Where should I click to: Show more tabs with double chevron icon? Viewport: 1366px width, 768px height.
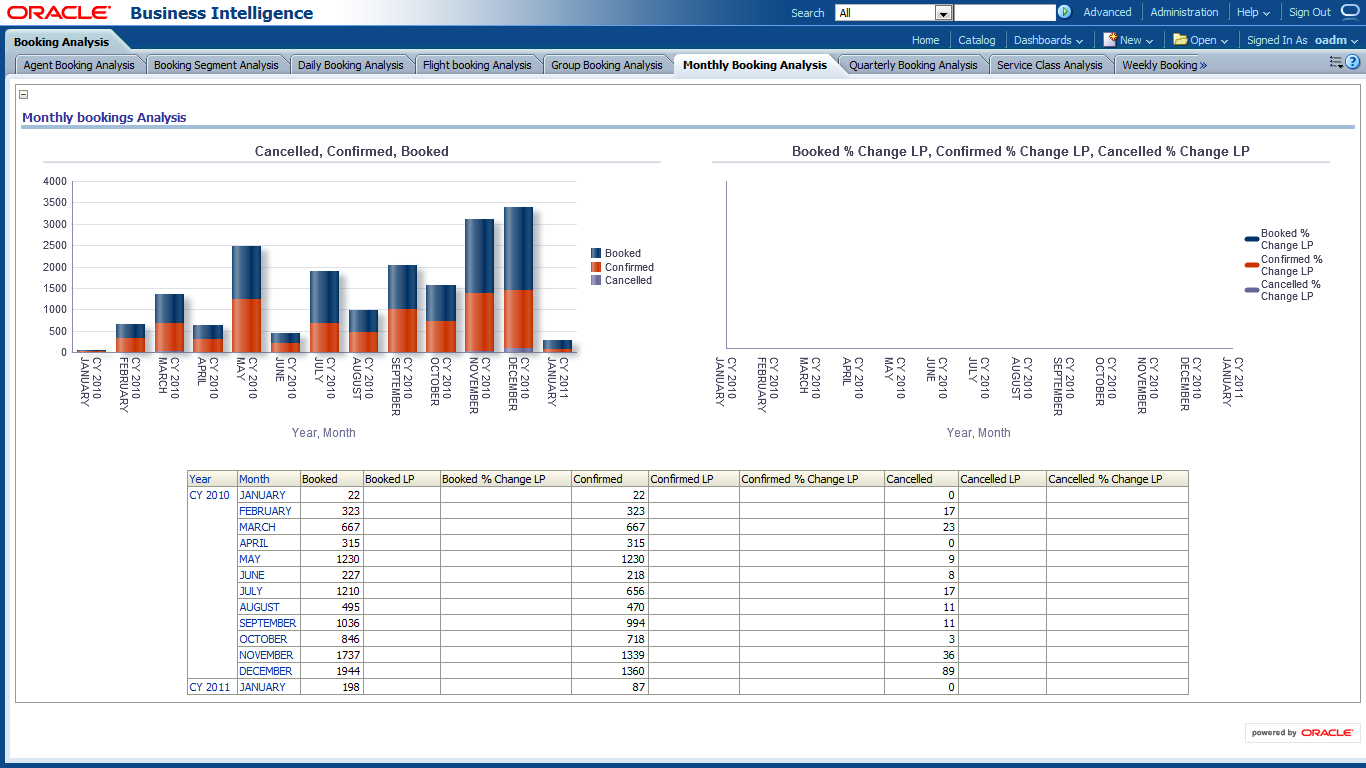click(x=1203, y=65)
